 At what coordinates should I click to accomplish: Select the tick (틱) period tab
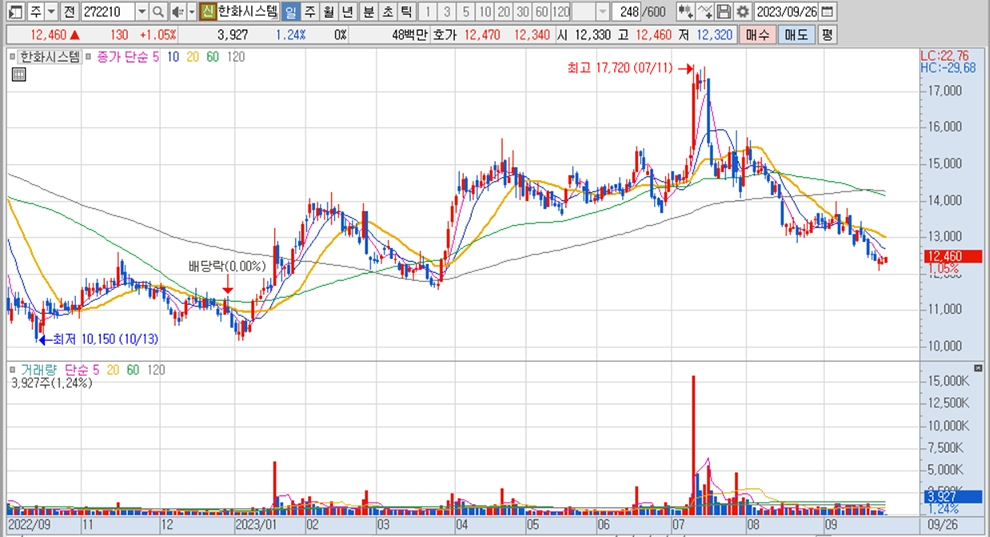405,12
